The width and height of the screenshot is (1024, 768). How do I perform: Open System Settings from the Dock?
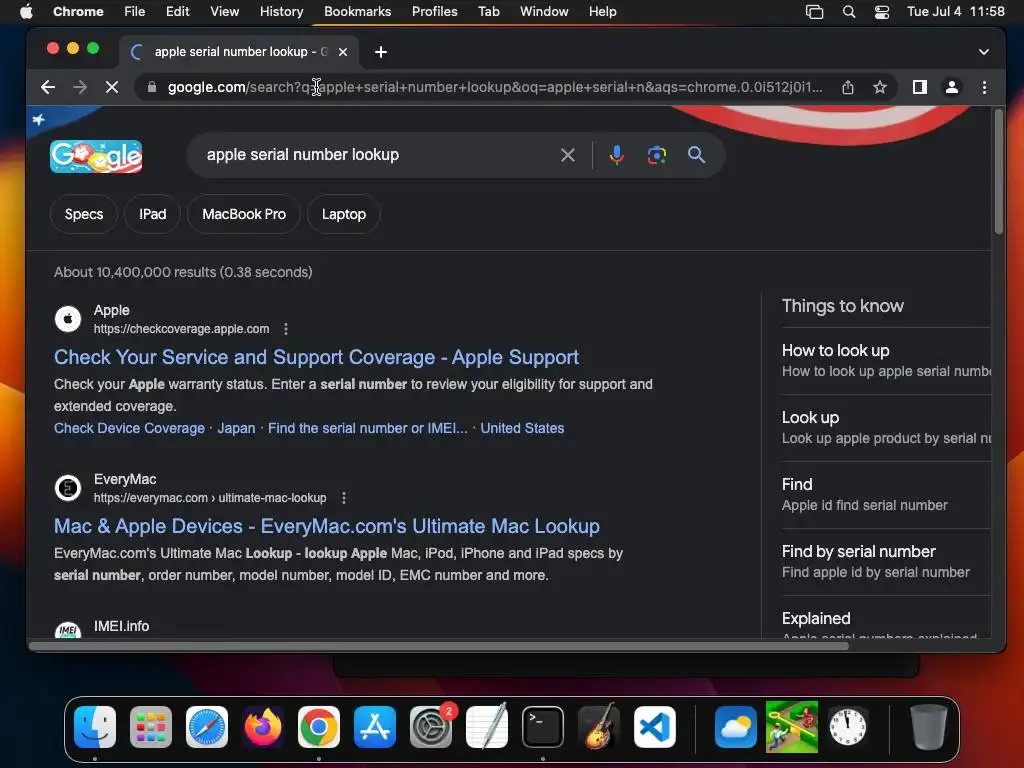431,727
